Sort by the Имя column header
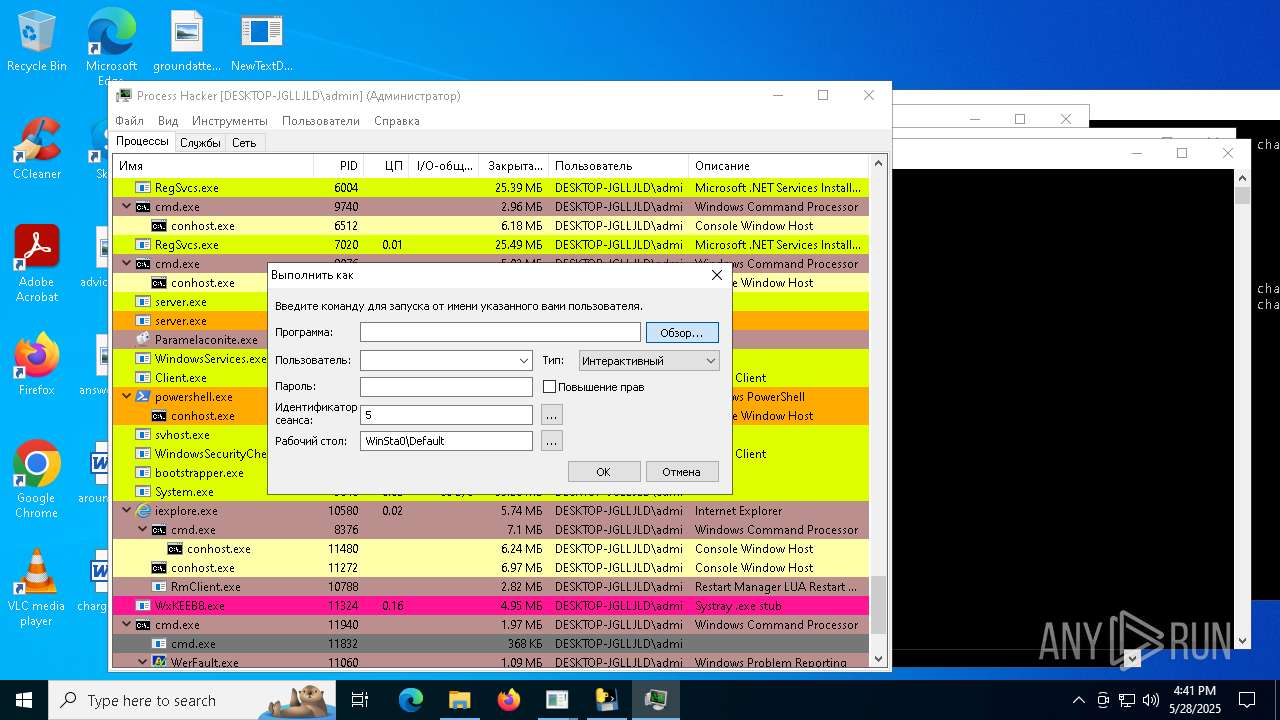The image size is (1280, 720). pos(213,166)
